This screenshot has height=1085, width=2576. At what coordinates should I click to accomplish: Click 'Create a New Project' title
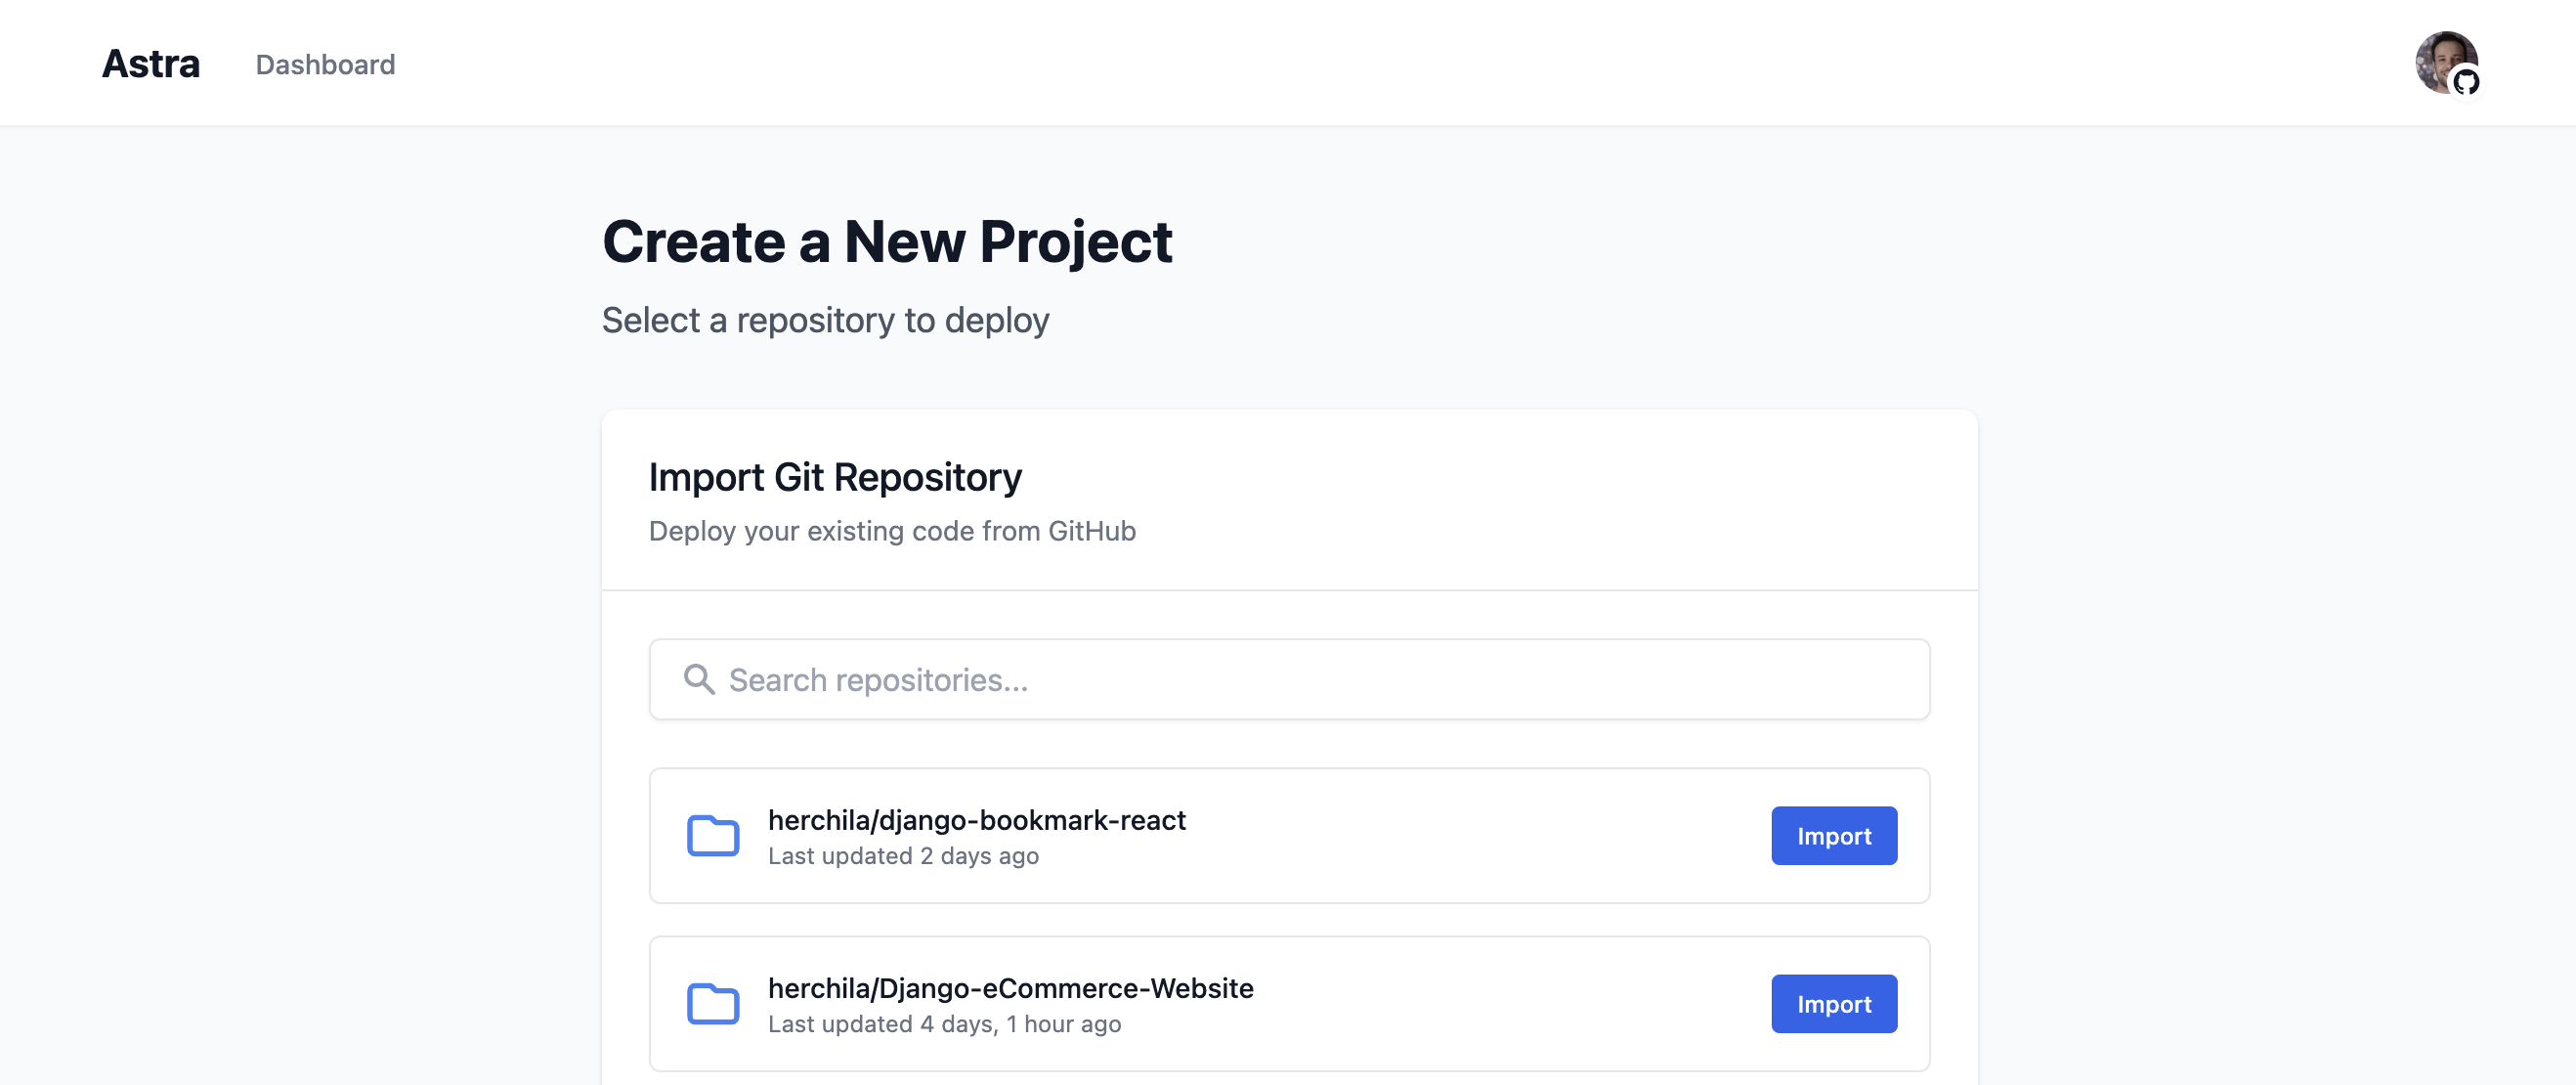pos(887,242)
